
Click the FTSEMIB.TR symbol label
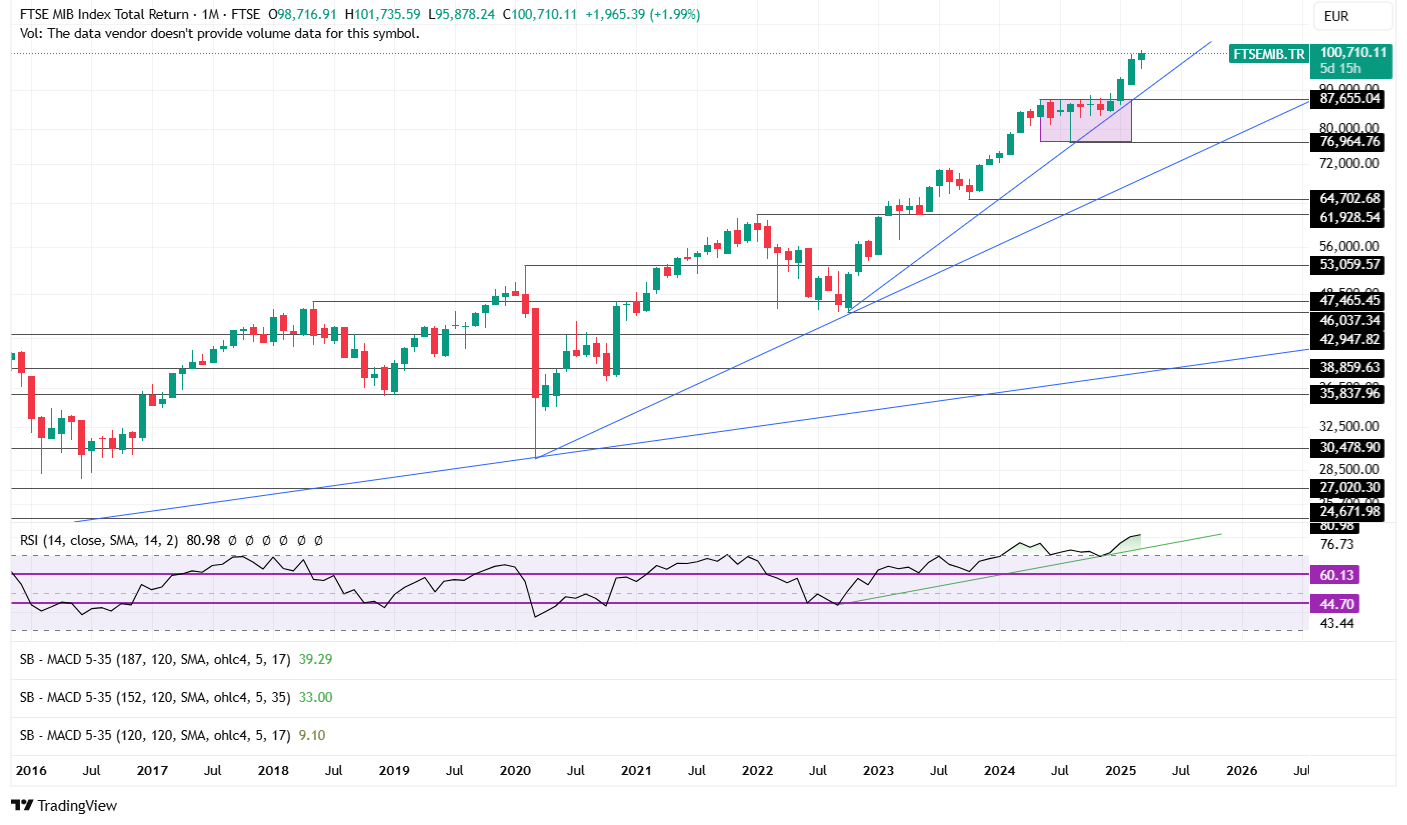point(1267,54)
